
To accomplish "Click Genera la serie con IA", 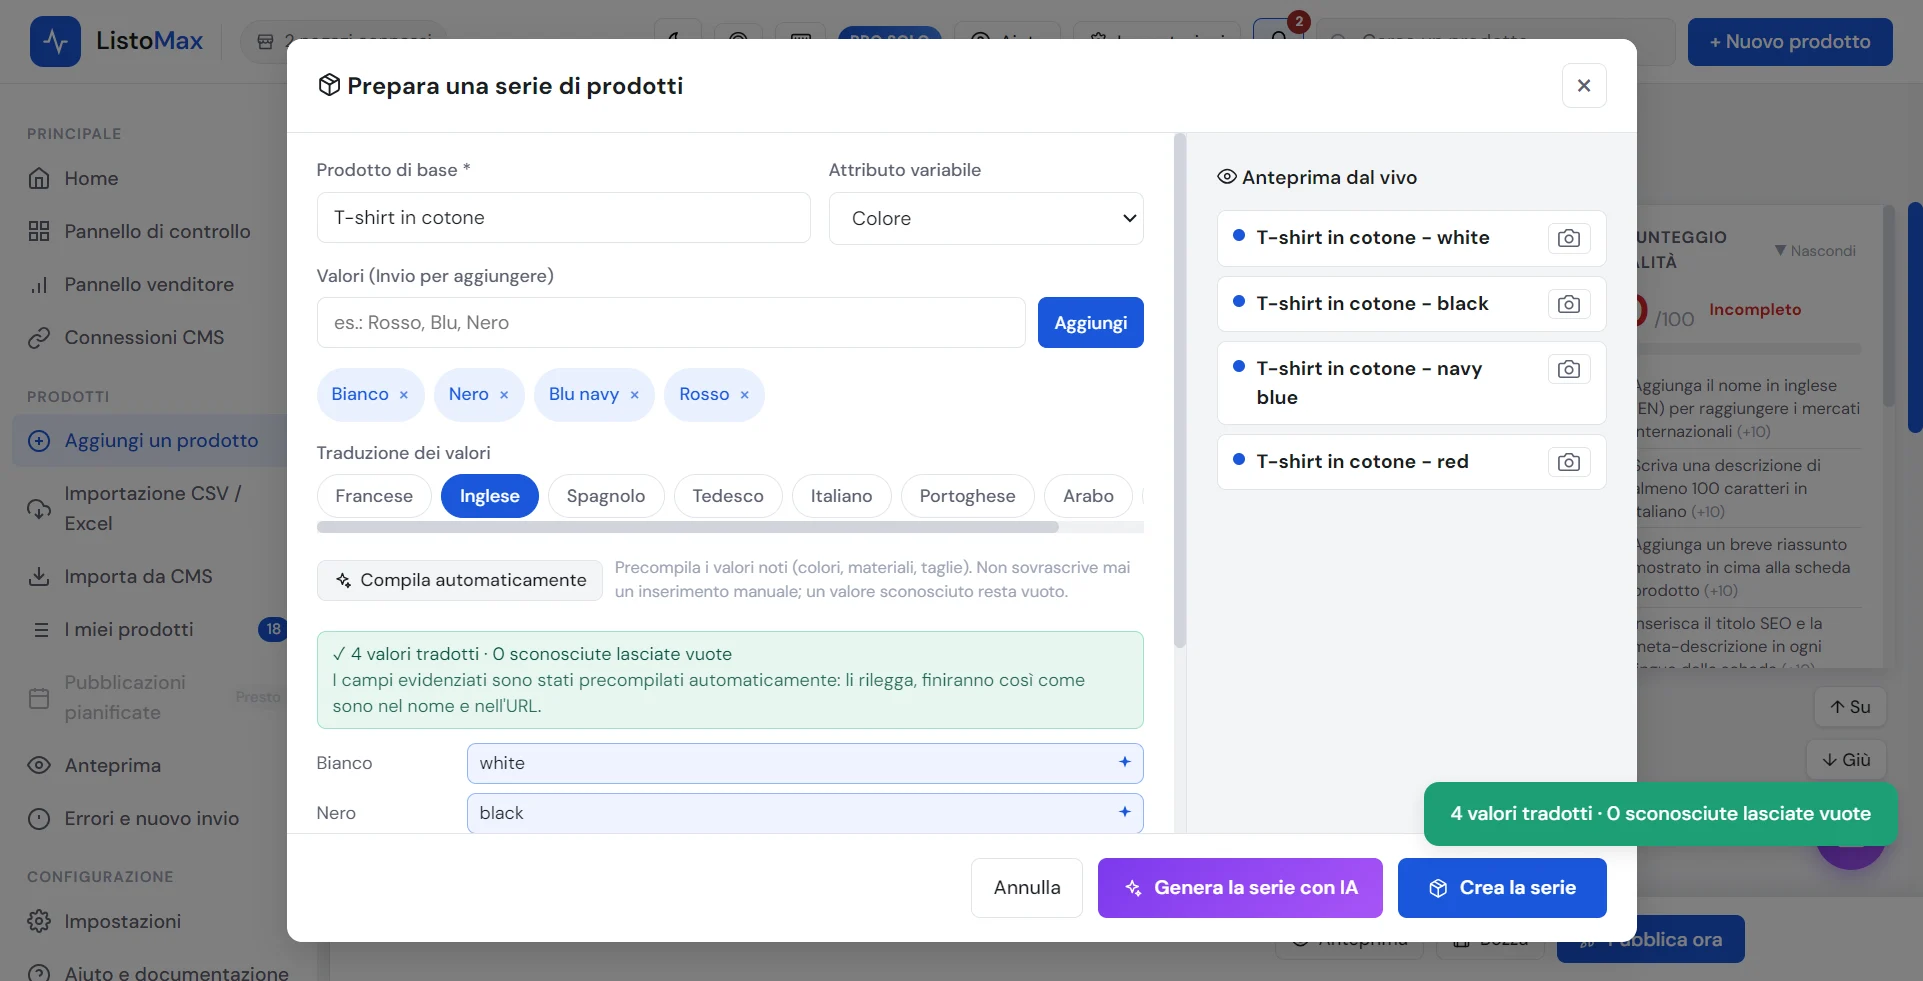I will click(1240, 888).
